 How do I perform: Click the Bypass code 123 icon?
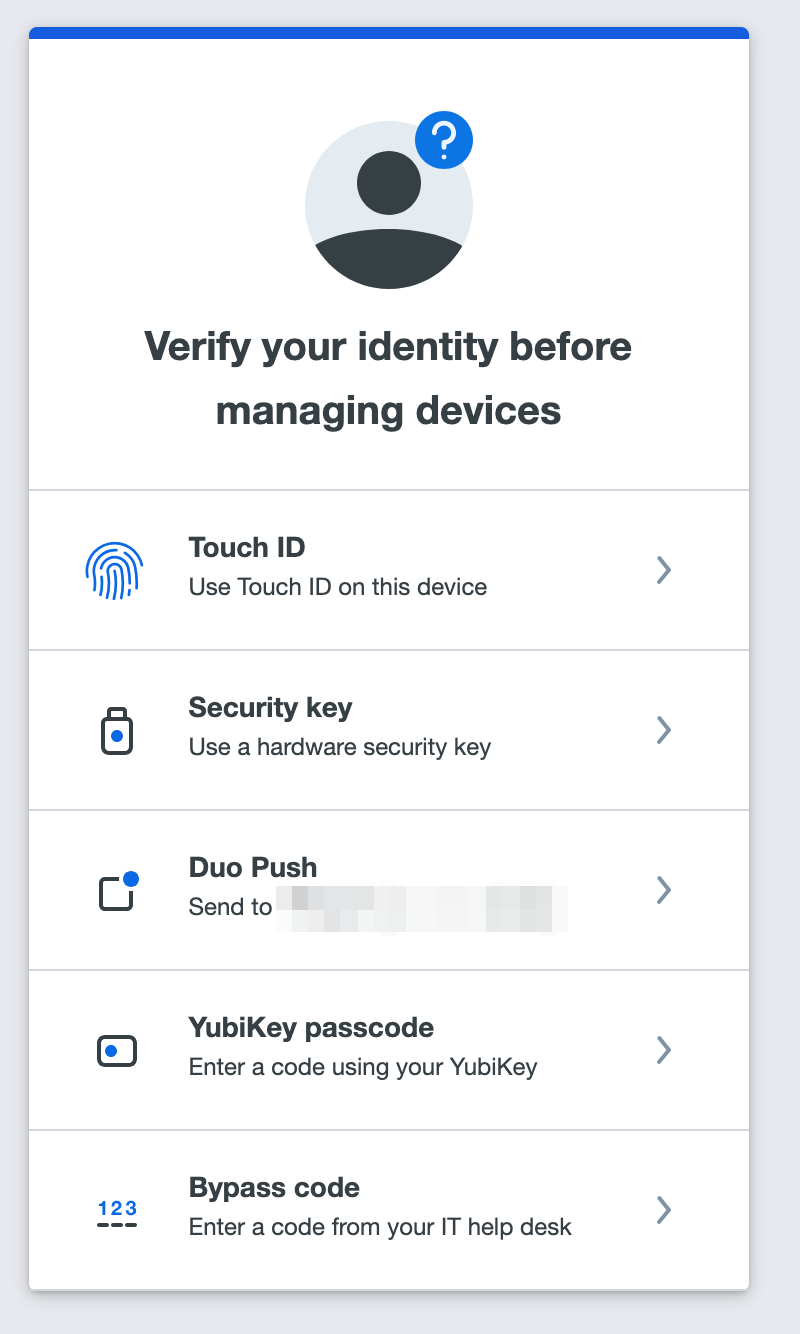[x=117, y=1213]
